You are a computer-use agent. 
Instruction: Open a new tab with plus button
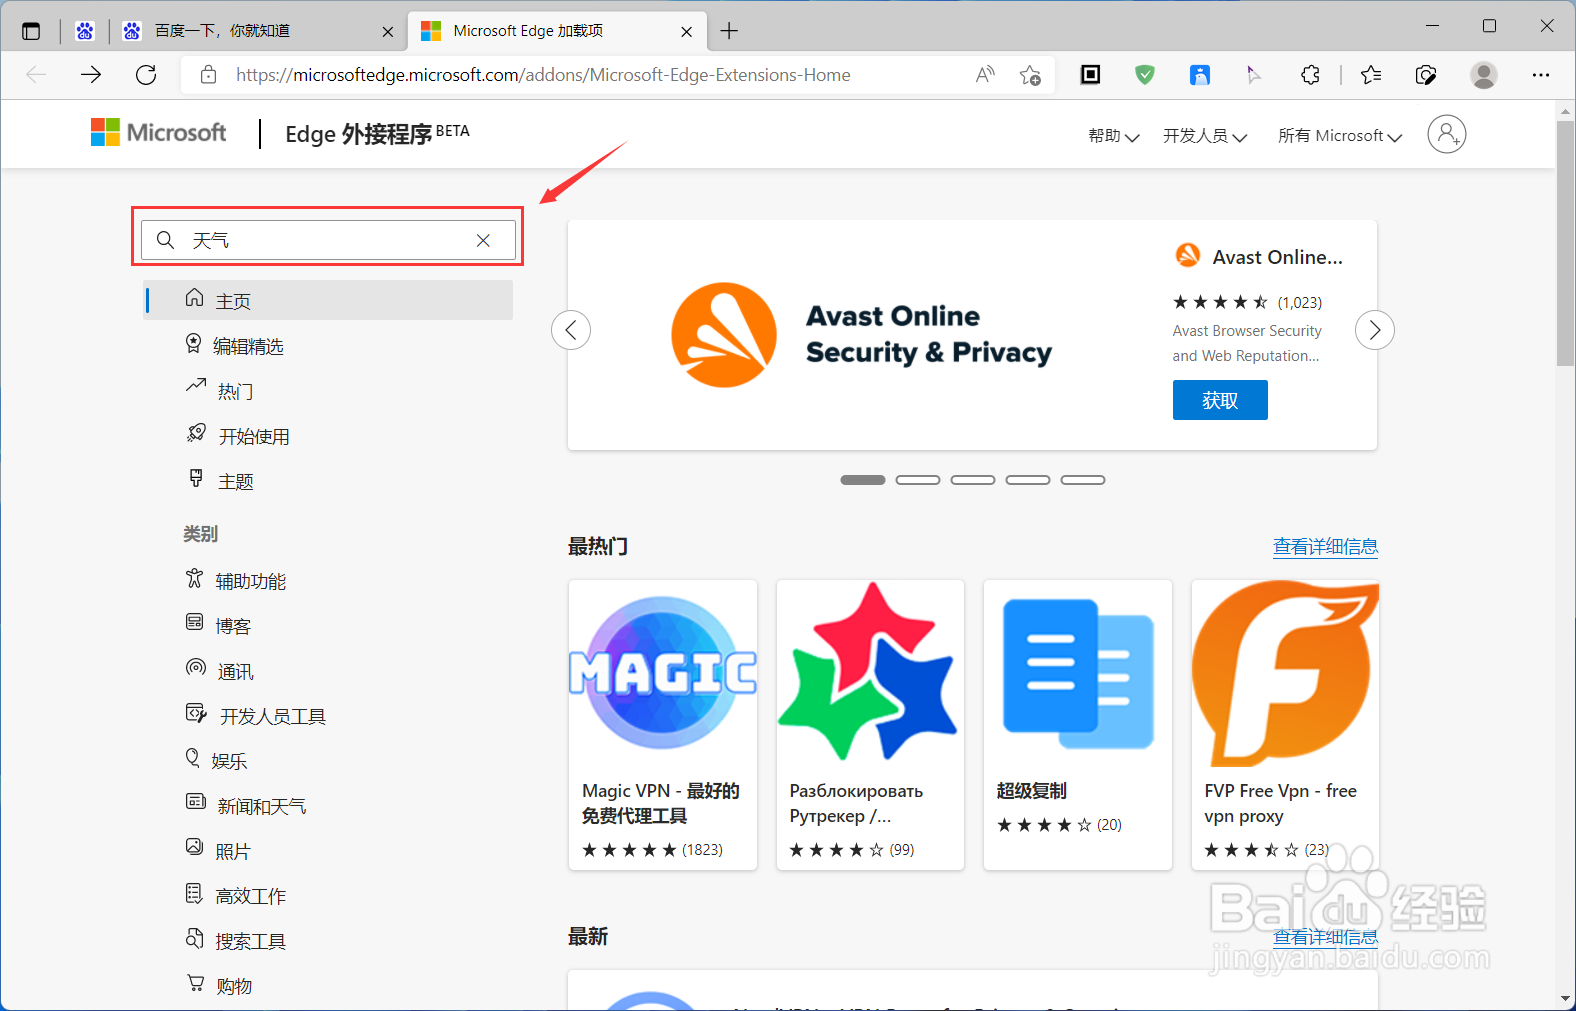[729, 31]
